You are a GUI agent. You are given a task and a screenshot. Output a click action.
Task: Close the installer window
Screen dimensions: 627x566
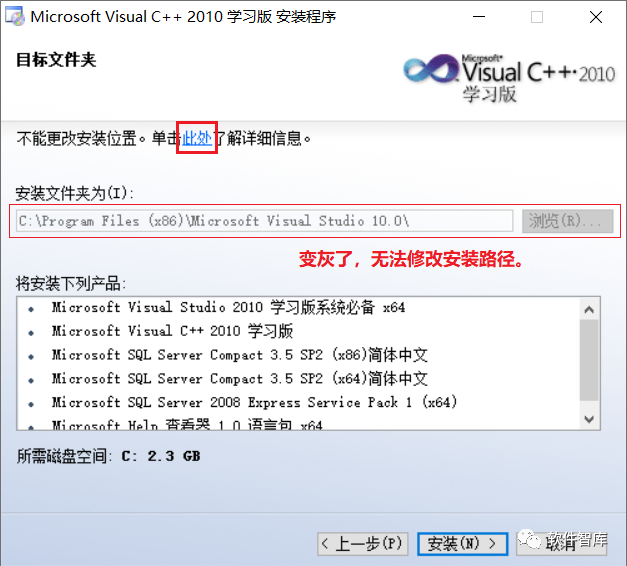[596, 17]
